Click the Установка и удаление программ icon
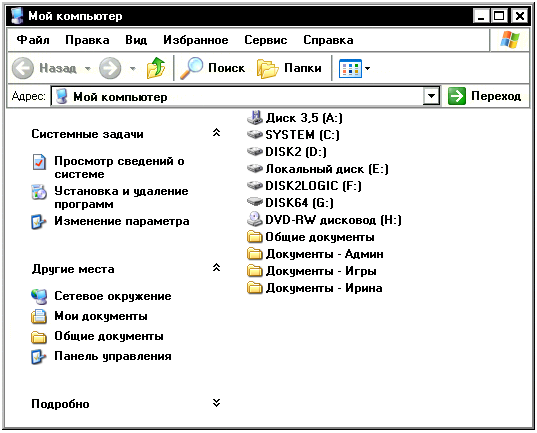 (39, 192)
